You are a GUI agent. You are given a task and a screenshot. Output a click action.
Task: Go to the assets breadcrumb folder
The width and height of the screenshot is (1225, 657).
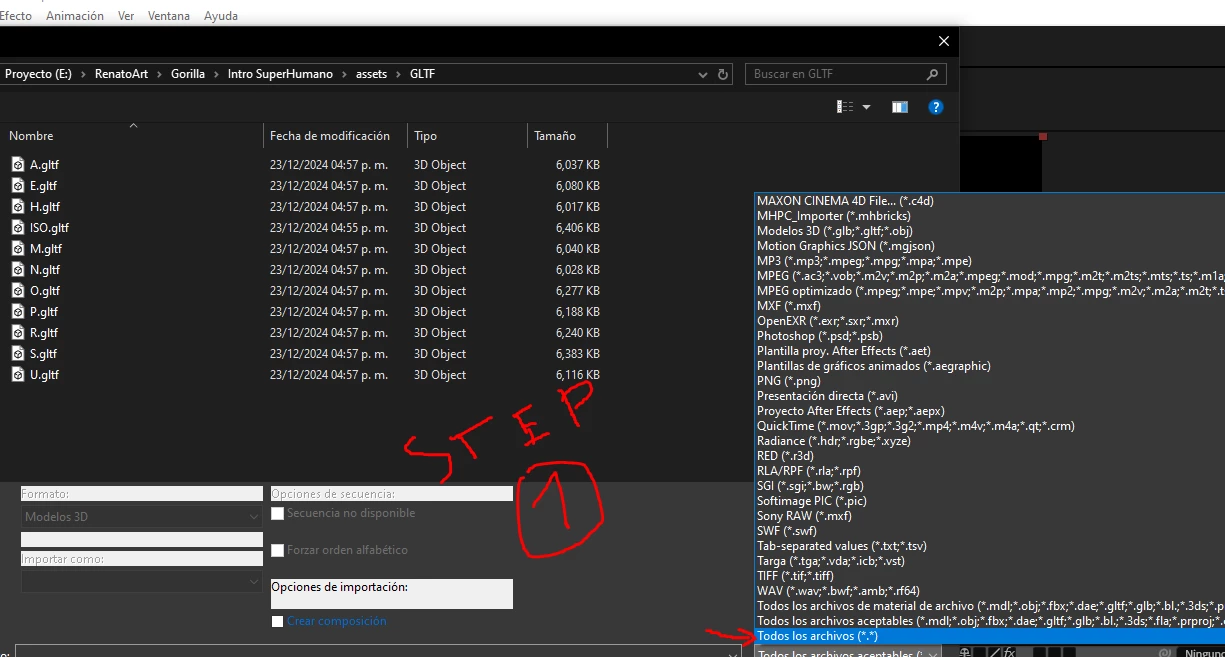tap(372, 74)
